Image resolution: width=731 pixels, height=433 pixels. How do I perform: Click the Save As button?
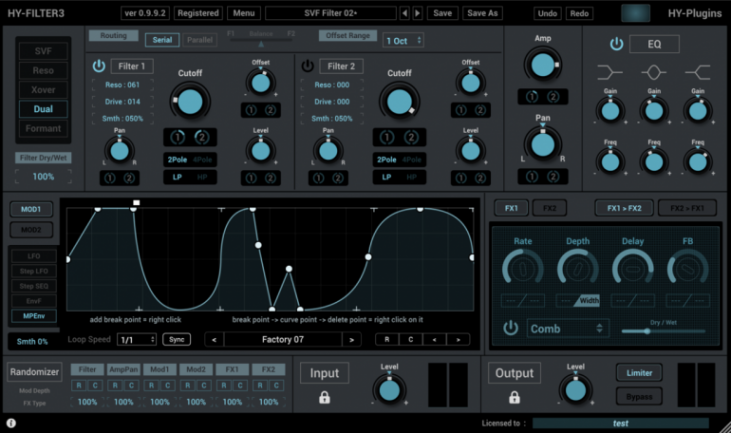click(x=483, y=13)
